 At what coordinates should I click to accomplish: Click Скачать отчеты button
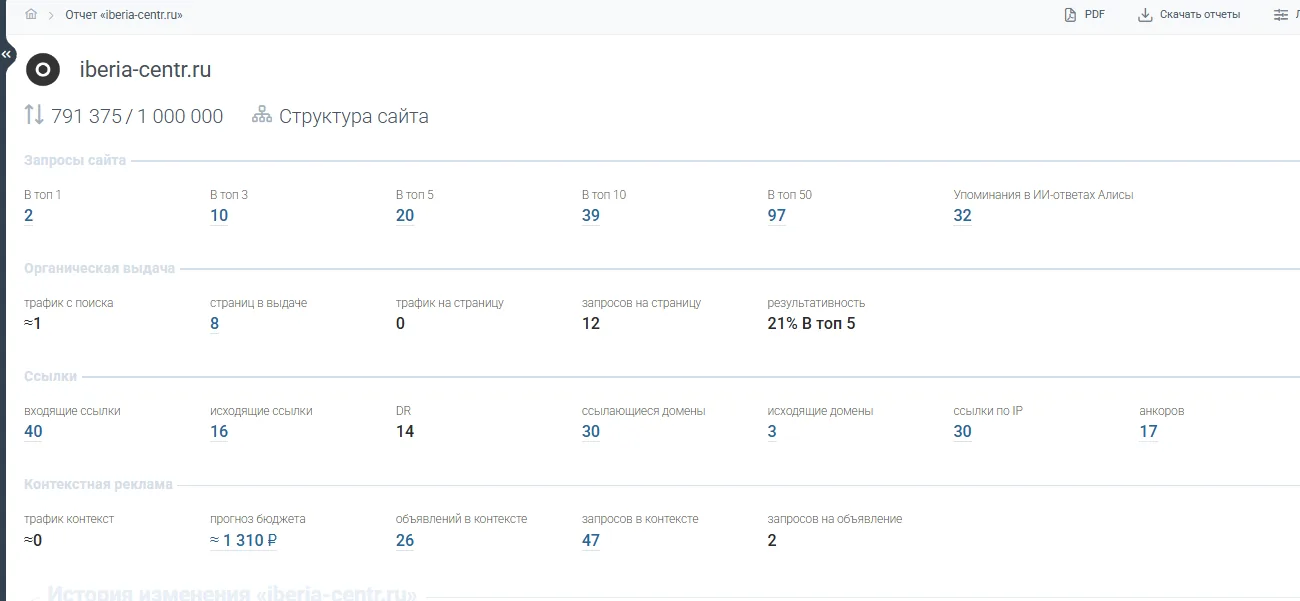(1189, 15)
